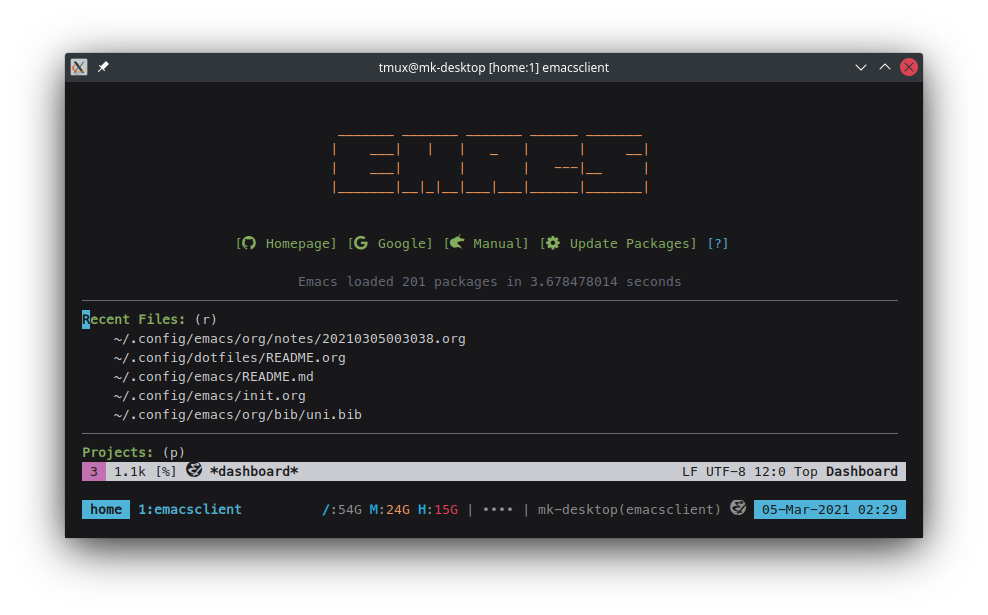The image size is (988, 615).
Task: Click the icon left of the tmux date
Action: 738,508
